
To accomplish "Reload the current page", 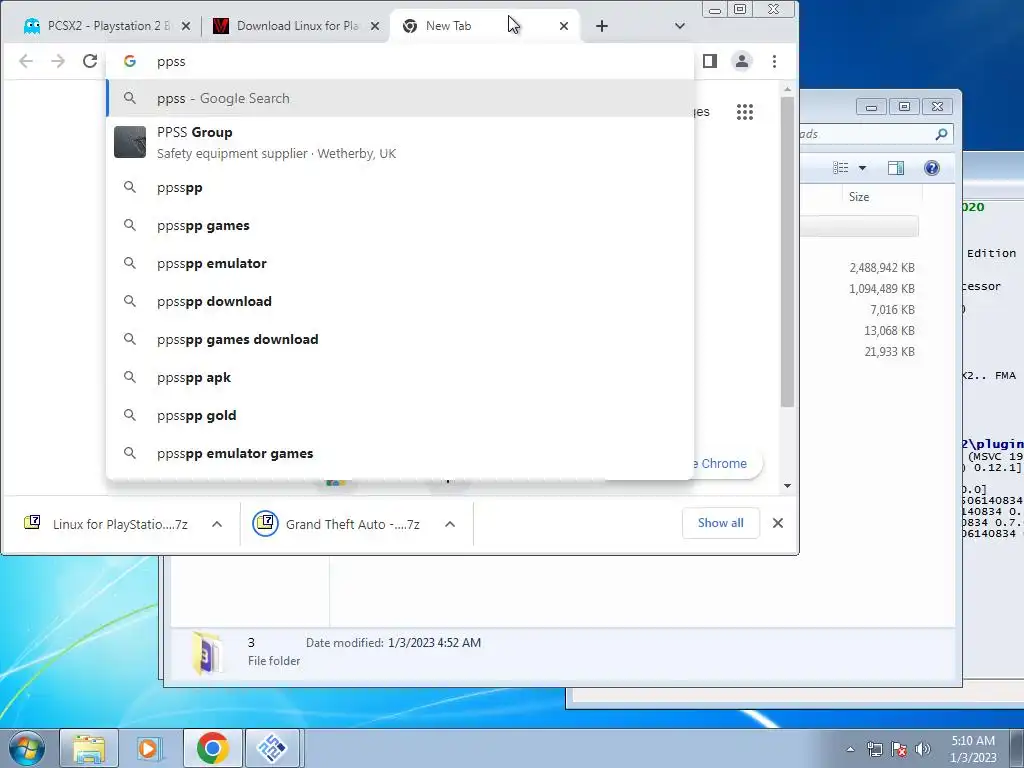I will click(x=90, y=61).
